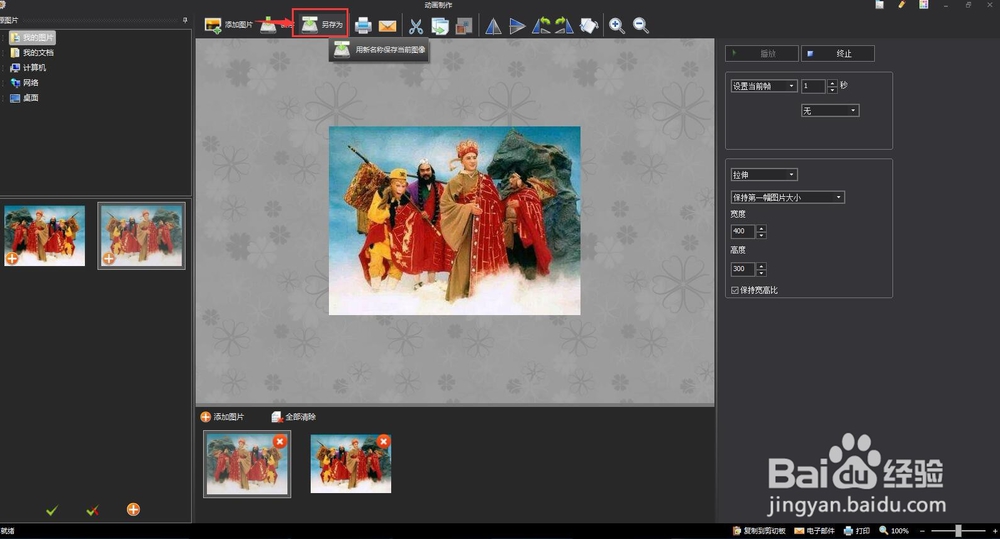The image size is (1000, 539).
Task: Zoom out with the minus magnifier
Action: coord(641,26)
